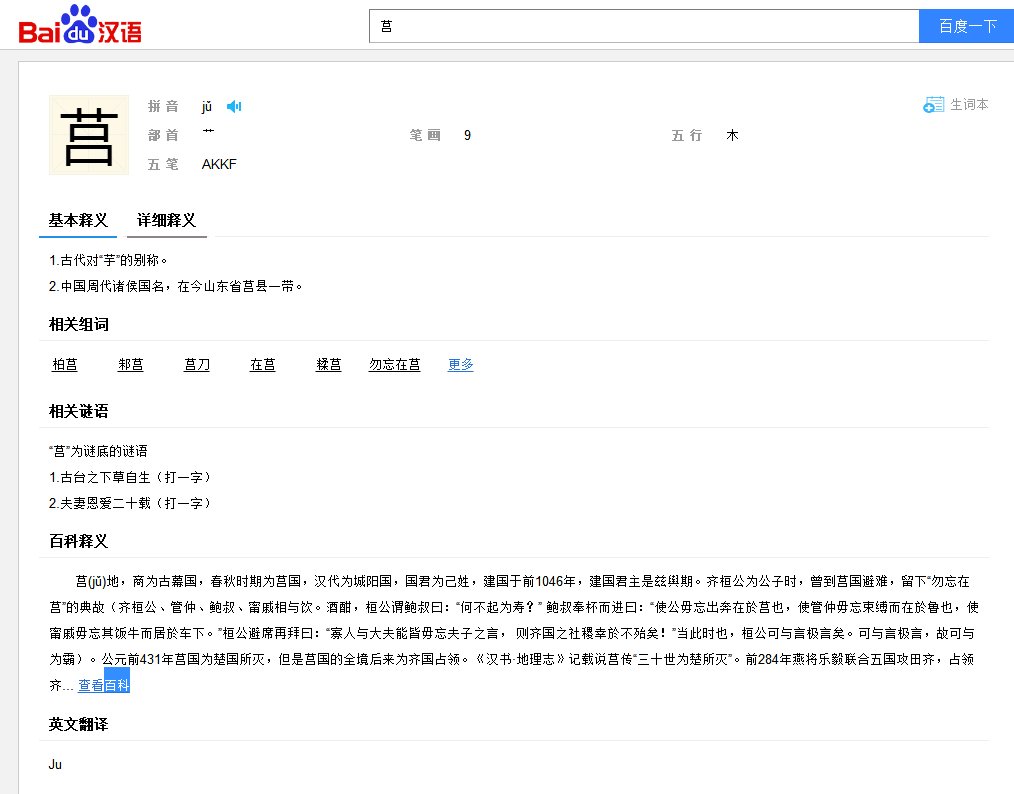1014x794 pixels.
Task: Click the pinyin jǔ label
Action: click(207, 105)
